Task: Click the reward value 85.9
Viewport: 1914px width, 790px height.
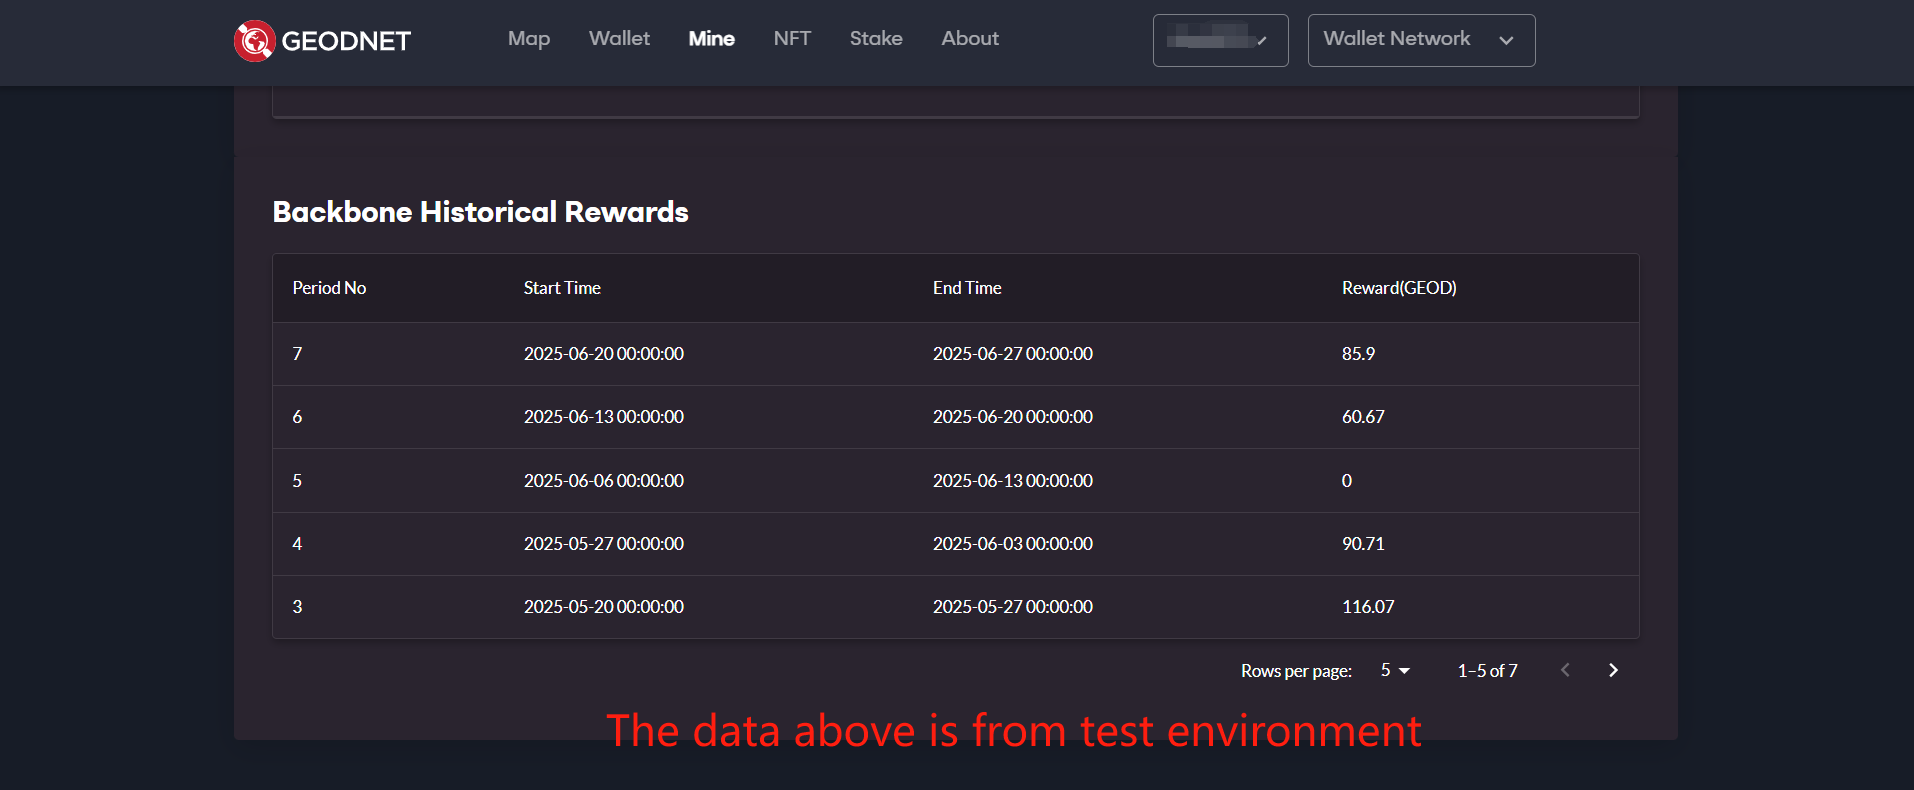Action: click(1358, 354)
